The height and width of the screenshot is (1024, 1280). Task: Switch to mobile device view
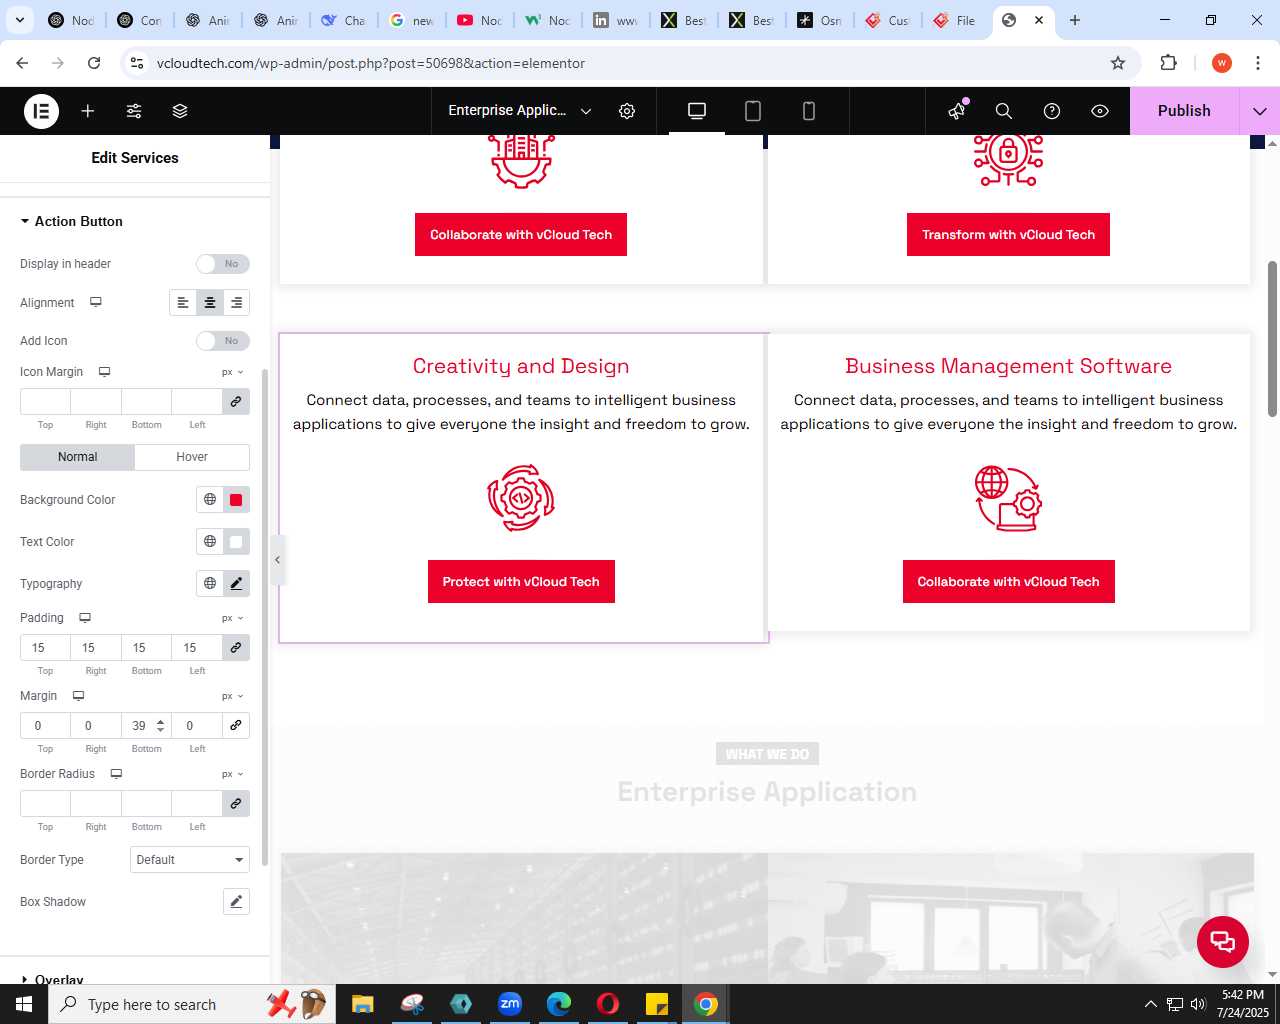(809, 111)
